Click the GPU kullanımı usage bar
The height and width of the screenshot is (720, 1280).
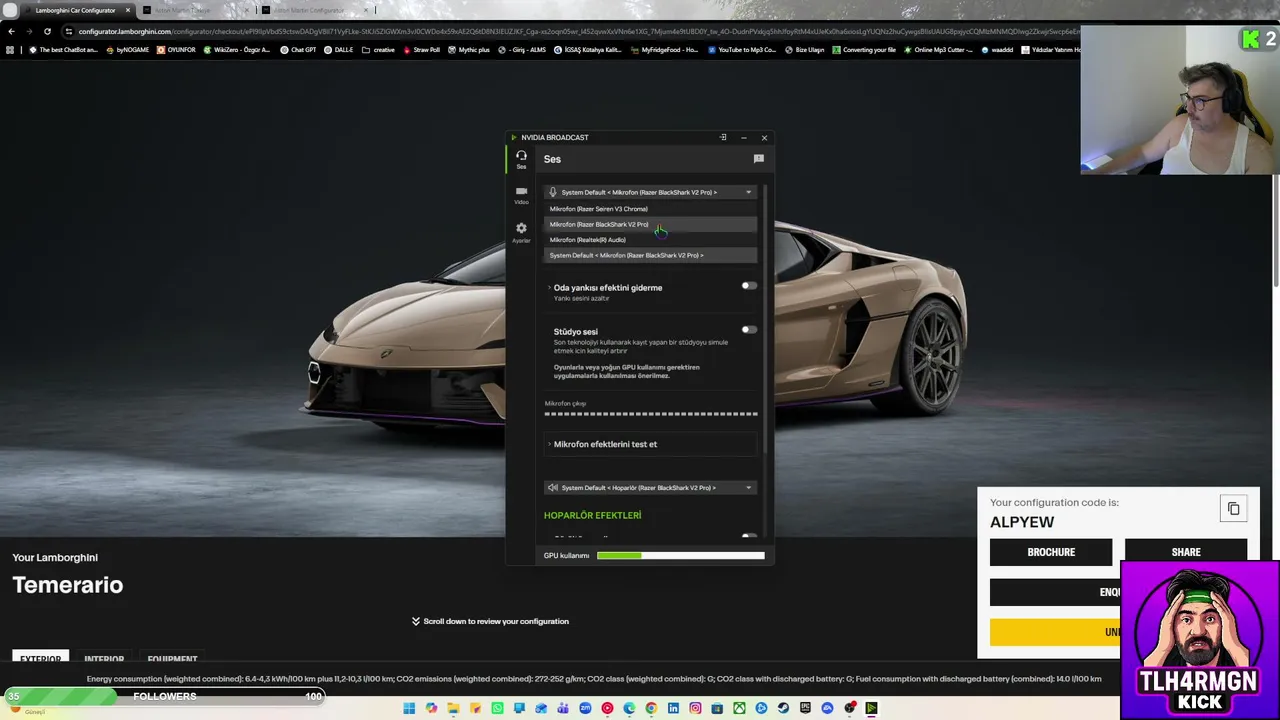pyautogui.click(x=680, y=555)
